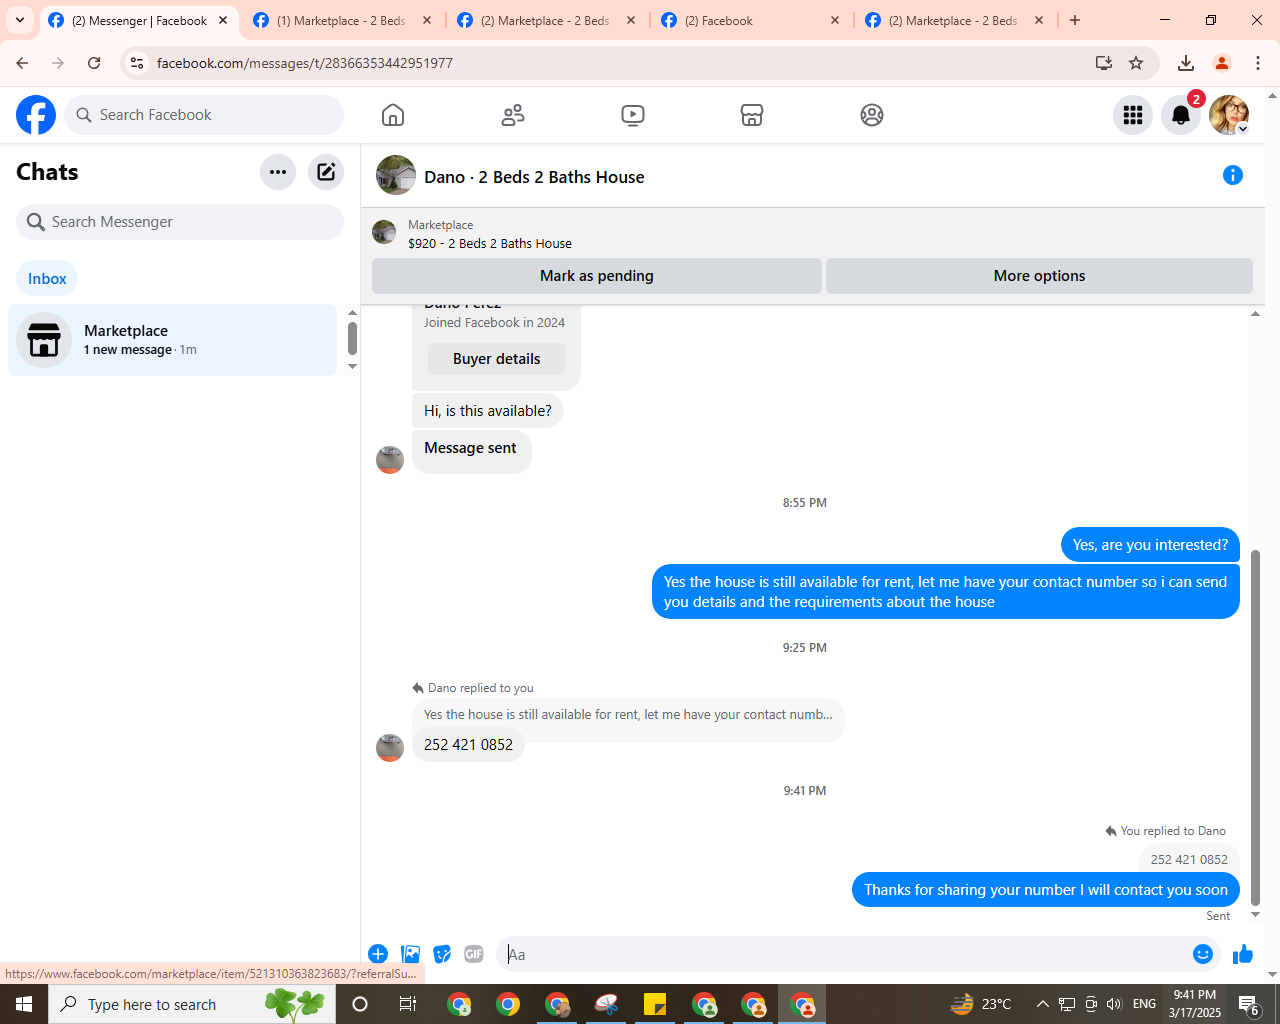The image size is (1280, 1024).
Task: Open the $920 - 2 Beds 2 Baths House listing
Action: [490, 243]
